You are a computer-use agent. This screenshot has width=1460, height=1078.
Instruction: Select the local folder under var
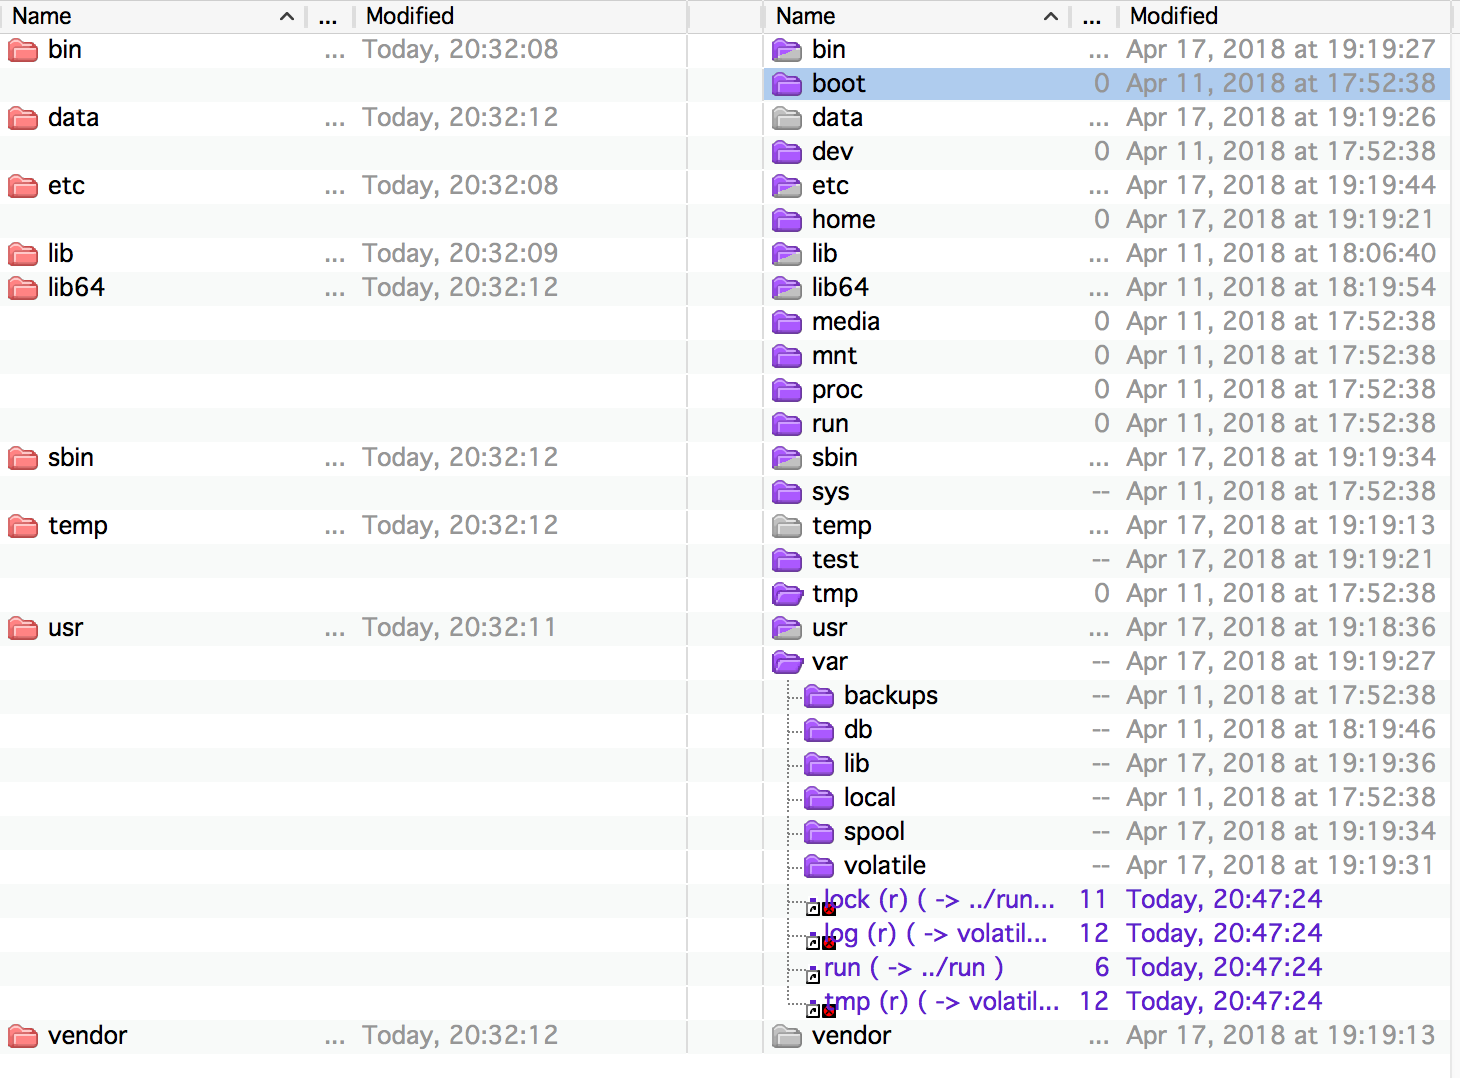coord(869,798)
